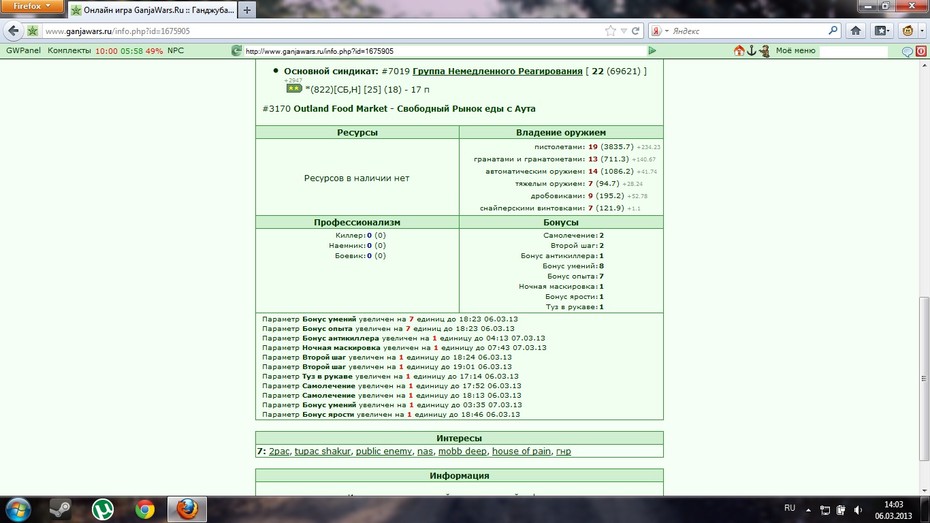Click the RU language indicator in tray
This screenshot has width=930, height=523.
point(789,508)
